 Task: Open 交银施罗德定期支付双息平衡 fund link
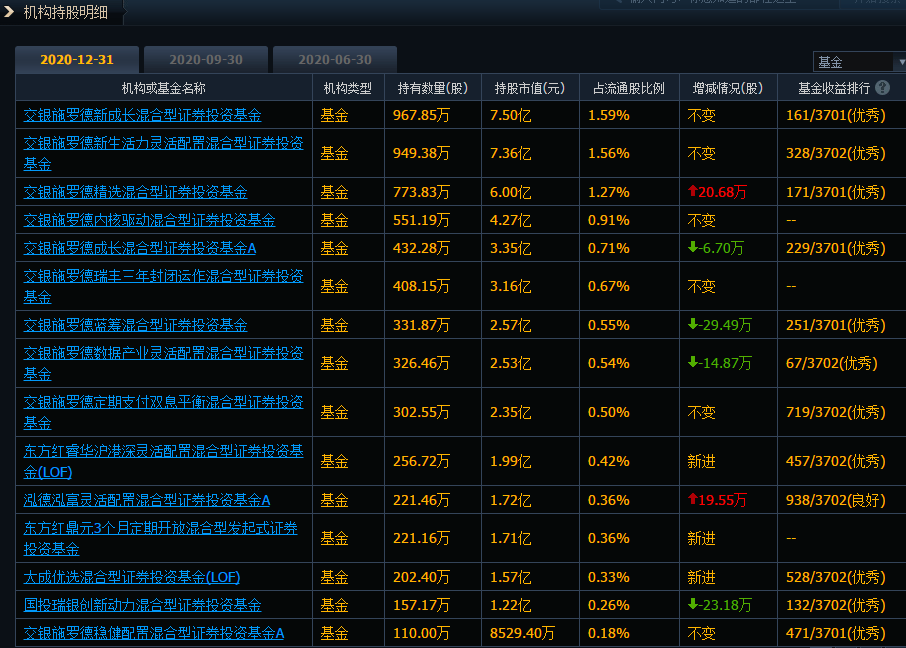click(164, 412)
